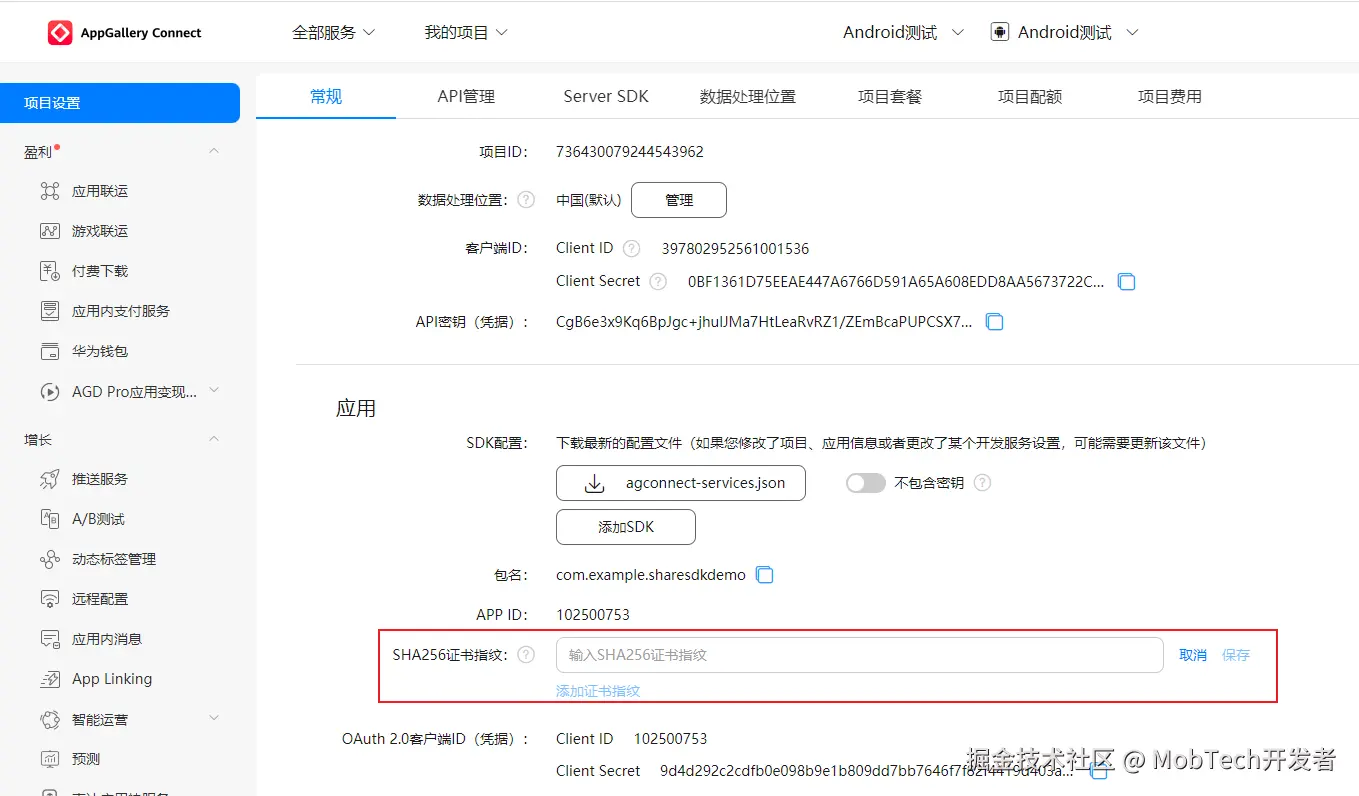Select the 智能运营 sidebar icon
The image size is (1359, 796).
click(x=50, y=719)
